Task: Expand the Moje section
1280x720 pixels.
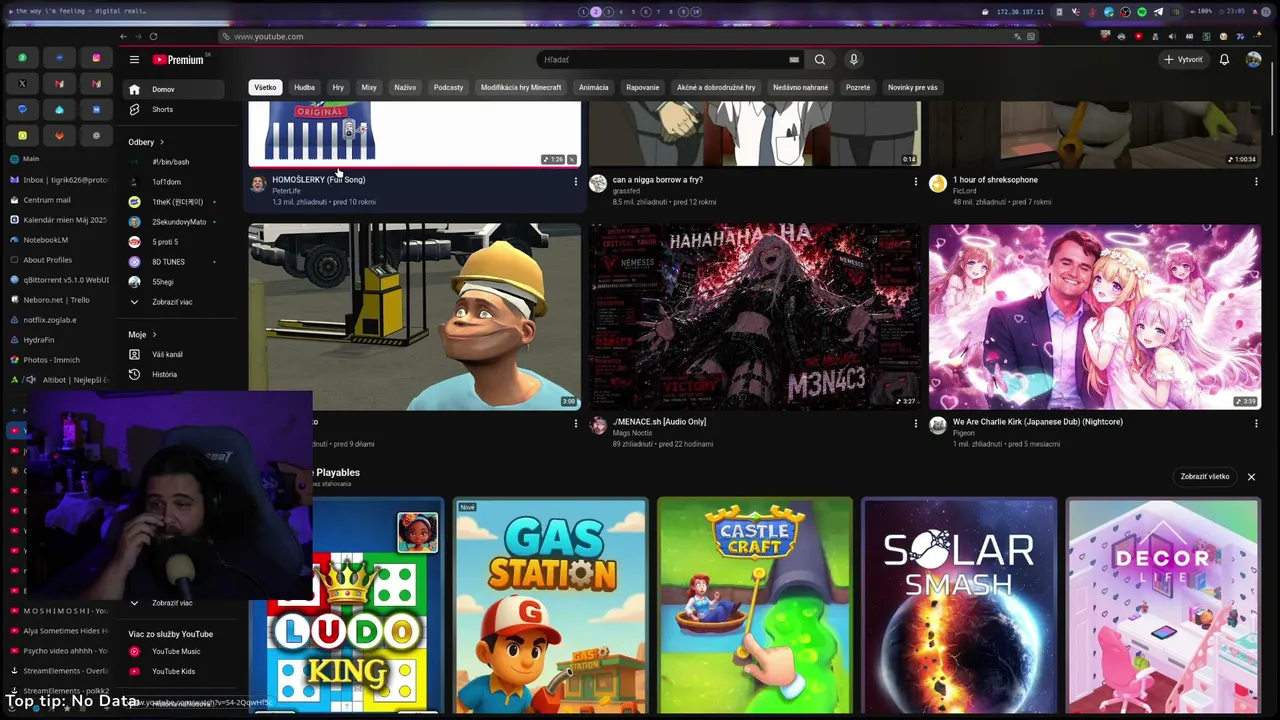Action: 142,334
